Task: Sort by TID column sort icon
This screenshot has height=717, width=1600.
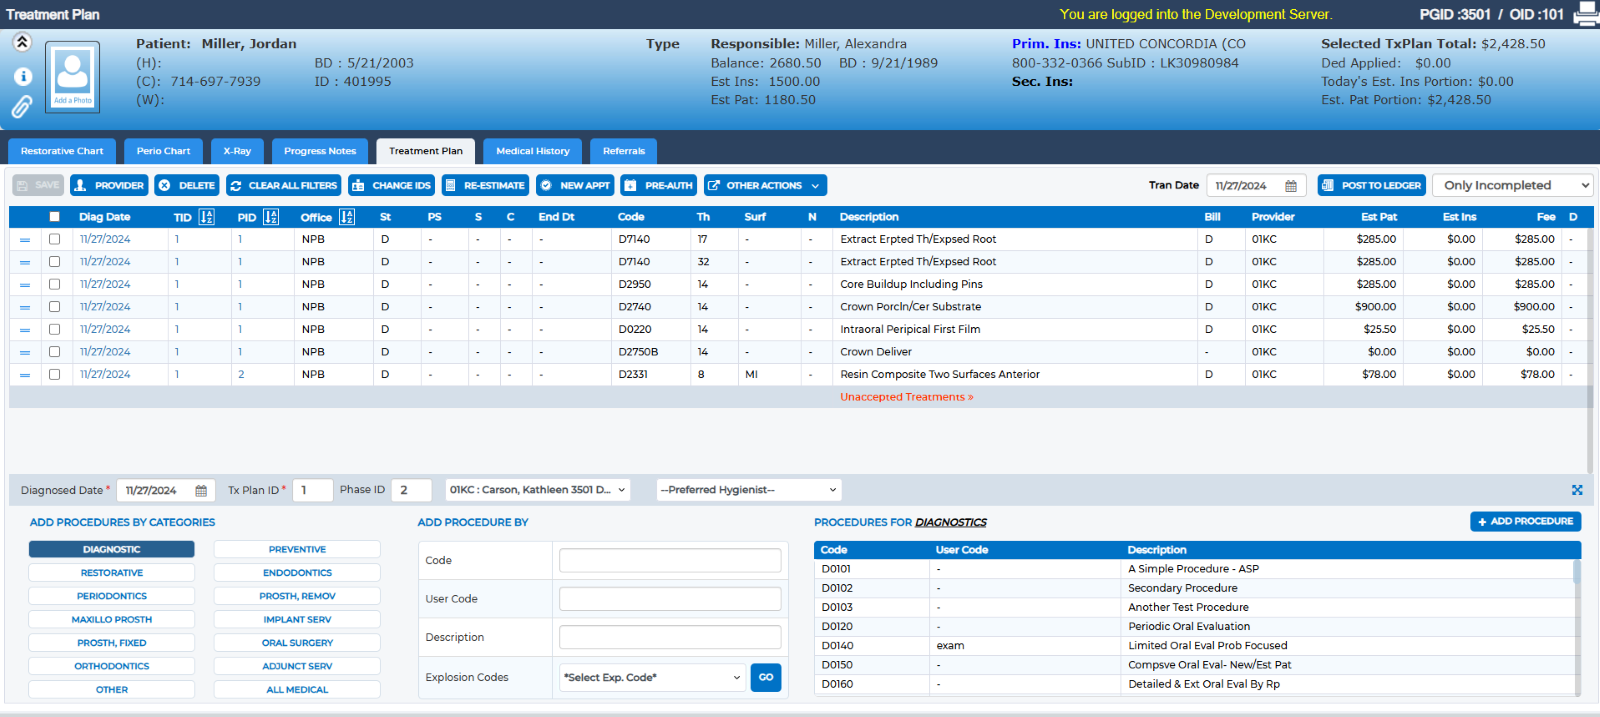Action: pyautogui.click(x=207, y=217)
